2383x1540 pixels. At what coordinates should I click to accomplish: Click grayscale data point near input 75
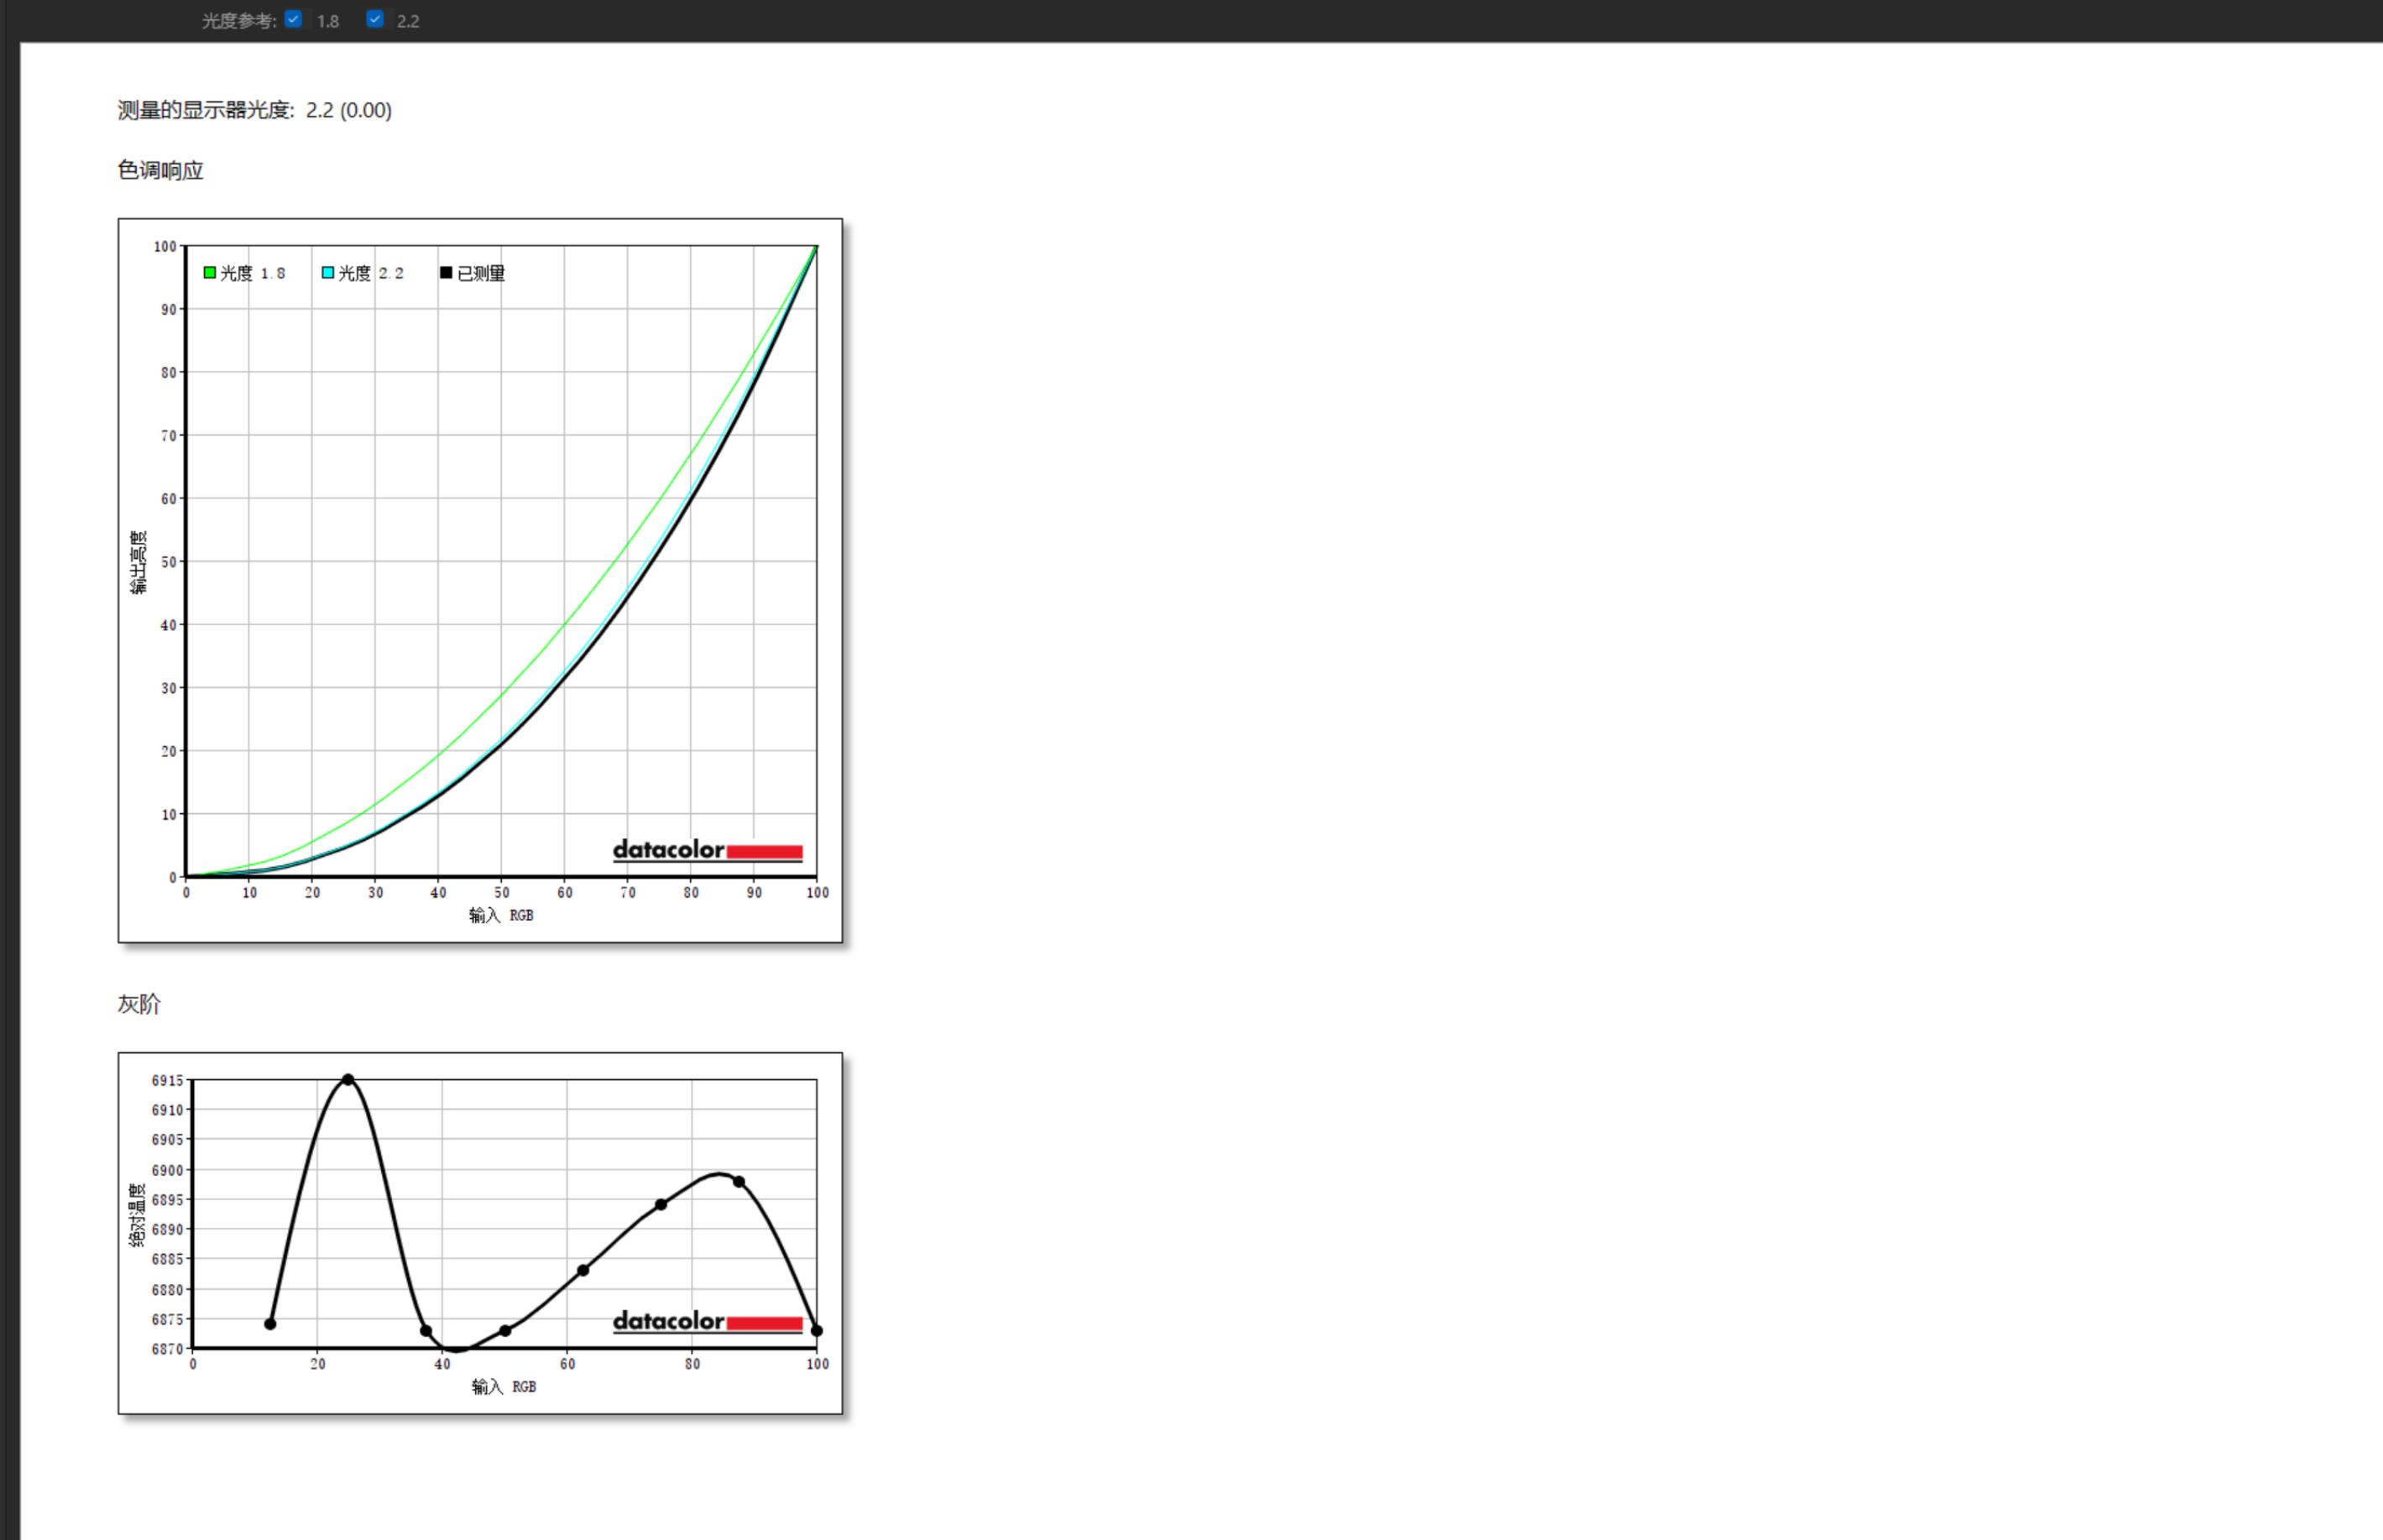[661, 1205]
